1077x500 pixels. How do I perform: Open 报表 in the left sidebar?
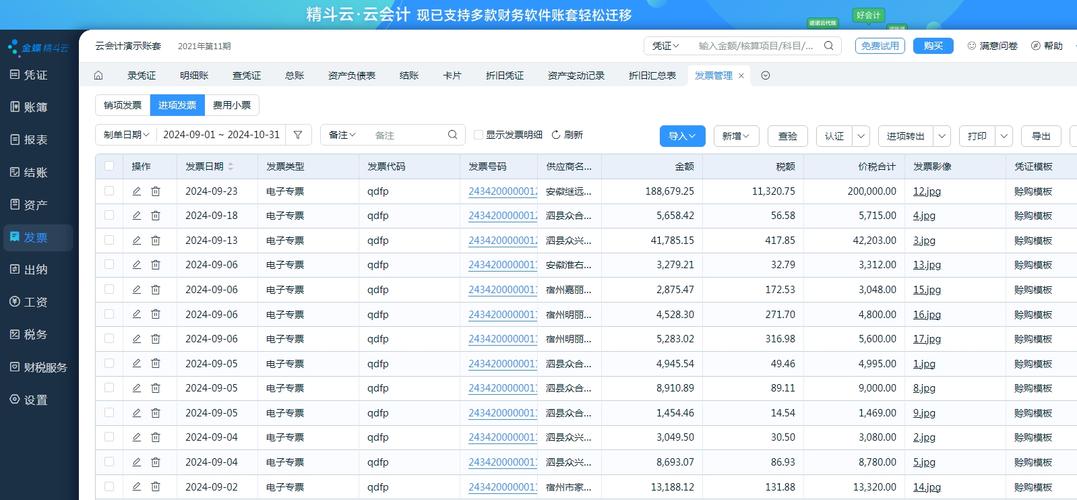[36, 140]
